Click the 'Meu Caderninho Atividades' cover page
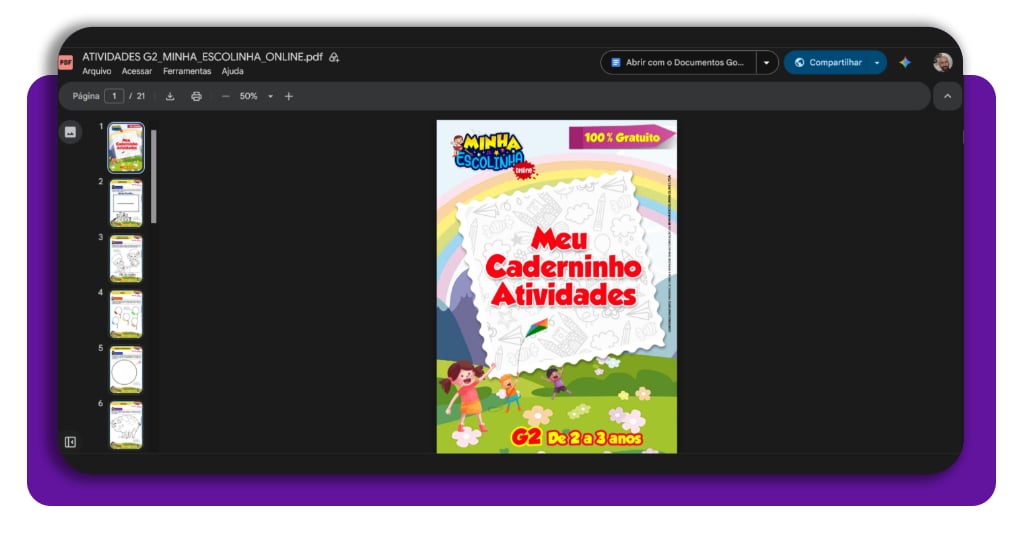 (x=556, y=287)
